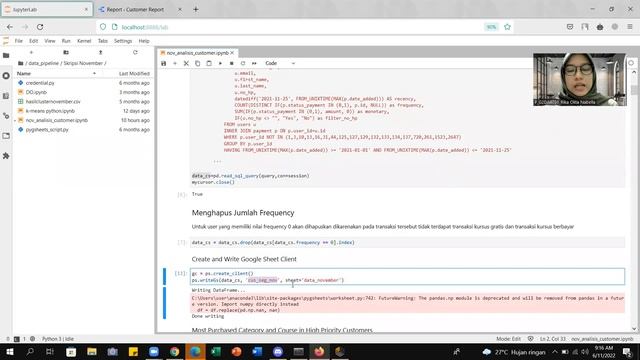640x360 pixels.
Task: Click the Create and Write Google Sheet Client heading
Action: 244,259
